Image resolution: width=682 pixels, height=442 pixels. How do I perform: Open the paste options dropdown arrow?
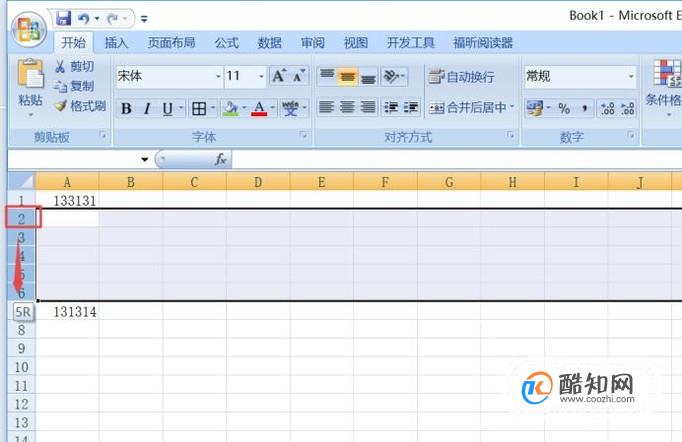[30, 115]
